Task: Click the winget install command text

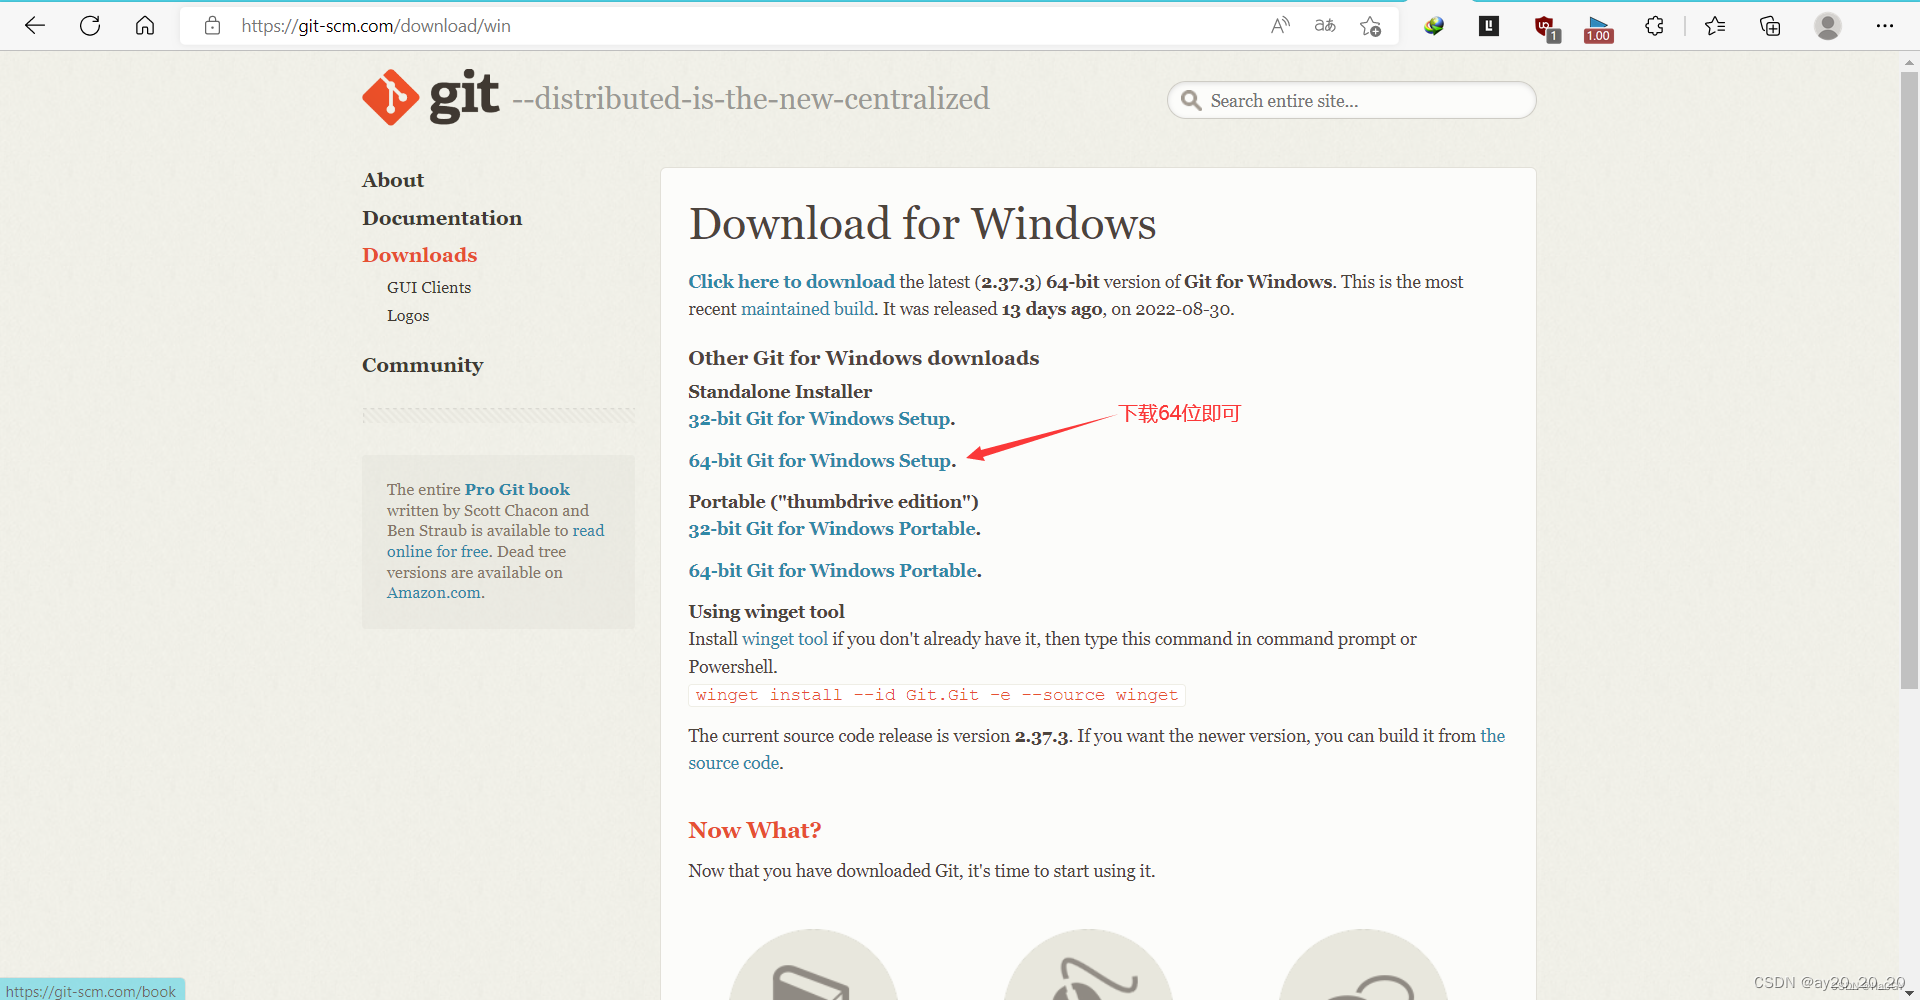Action: [x=937, y=695]
